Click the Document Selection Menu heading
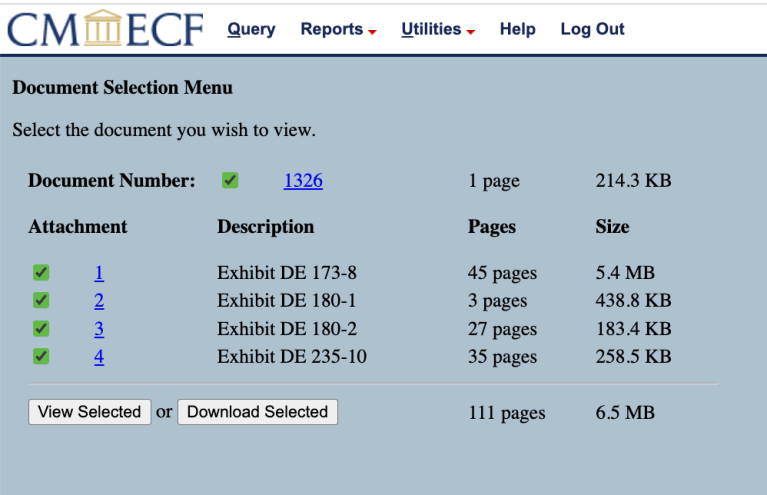Viewport: 767px width, 495px height. [x=122, y=88]
